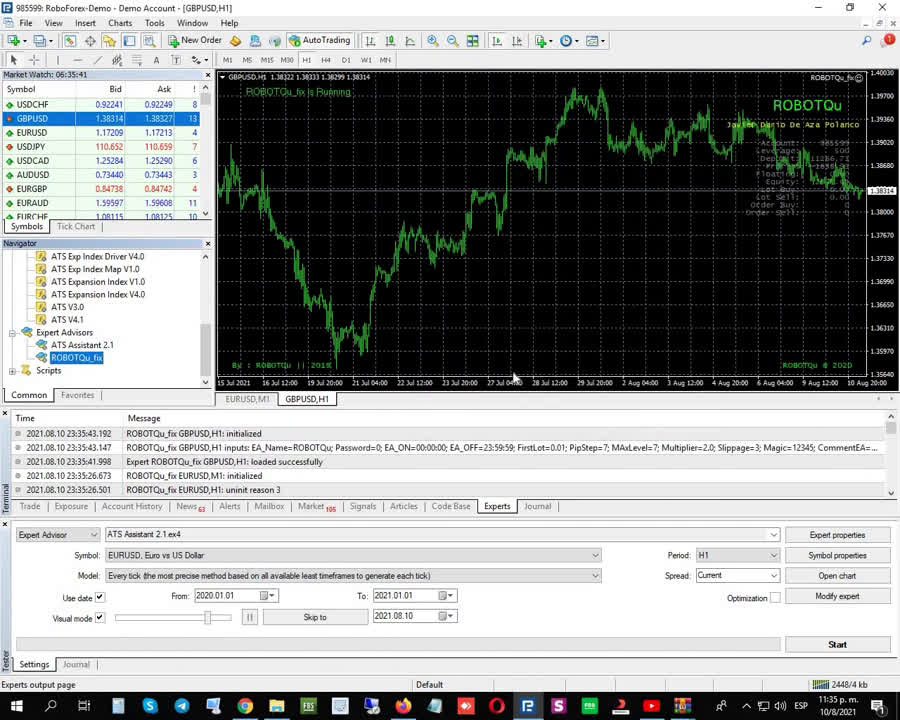Toggle the Auto Scroll chart icon
The width and height of the screenshot is (900, 720).
click(497, 41)
